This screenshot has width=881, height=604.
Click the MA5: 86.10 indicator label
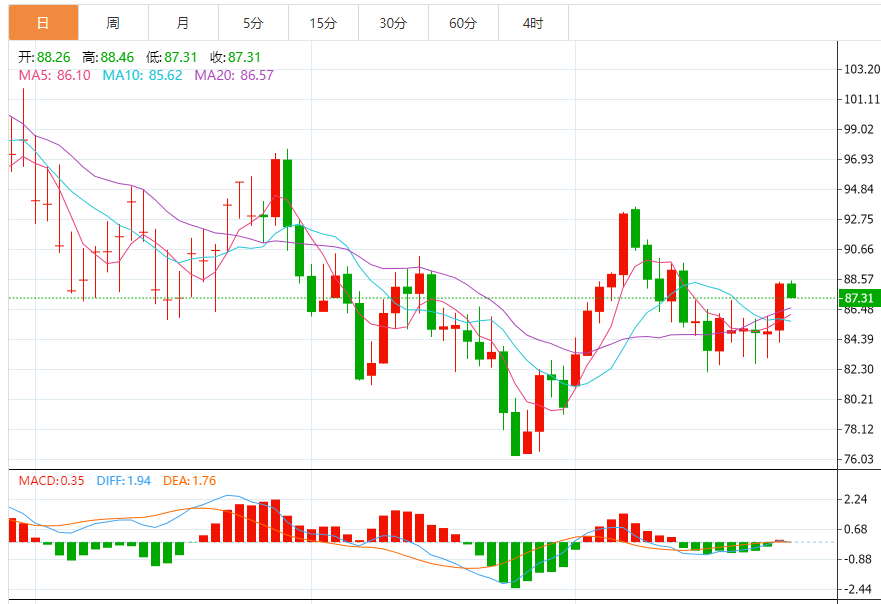coord(55,75)
